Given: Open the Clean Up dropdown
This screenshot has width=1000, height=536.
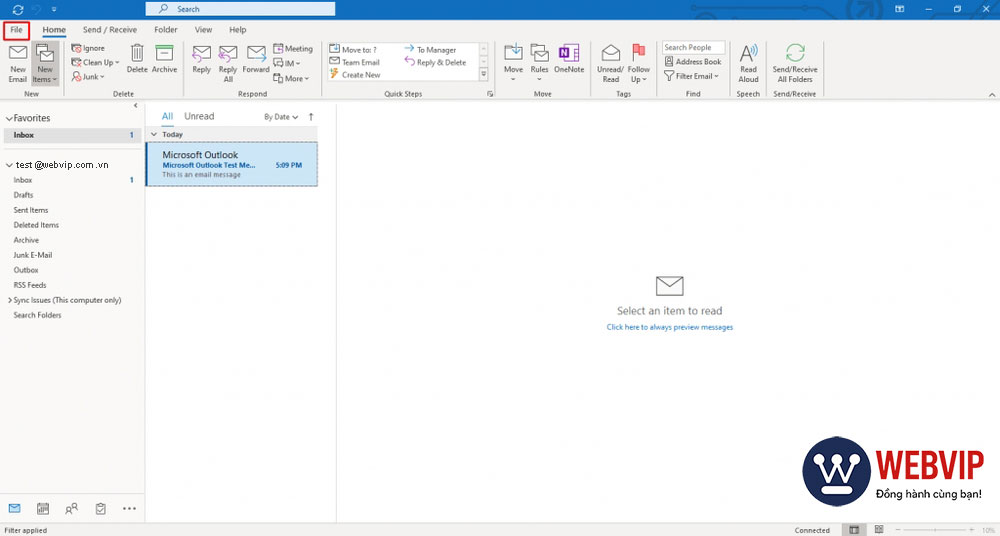Looking at the screenshot, I should [95, 63].
